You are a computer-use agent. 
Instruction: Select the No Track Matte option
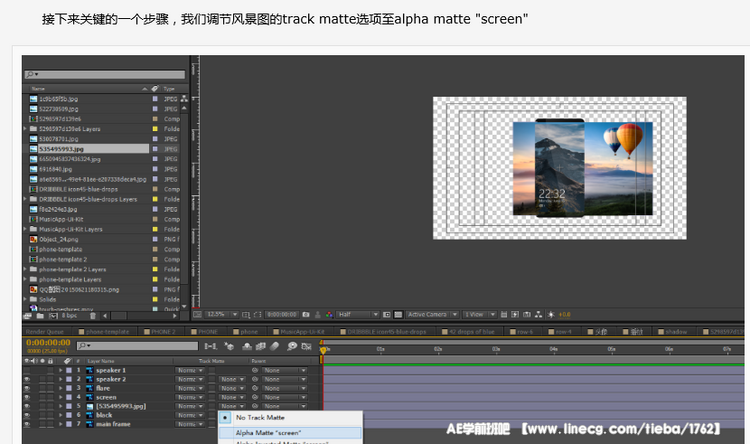click(290, 418)
